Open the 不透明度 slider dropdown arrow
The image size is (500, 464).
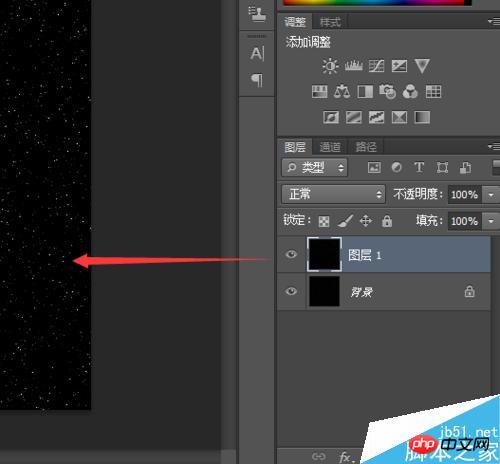click(491, 195)
